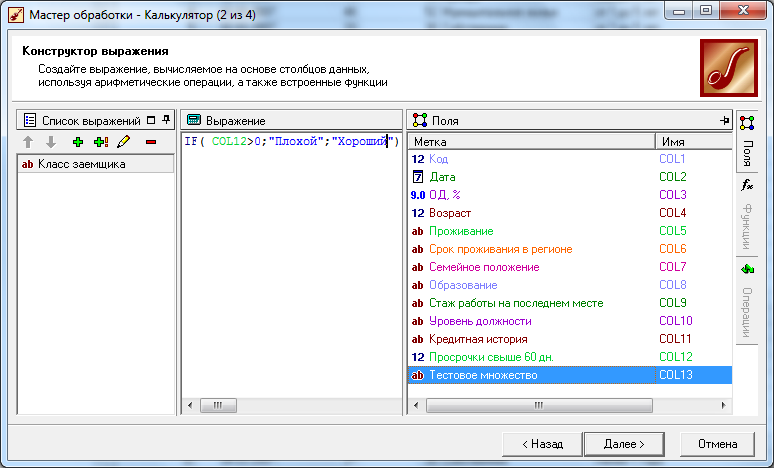This screenshot has height=468, width=774.
Task: Select the Образование field row
Action: pos(570,285)
